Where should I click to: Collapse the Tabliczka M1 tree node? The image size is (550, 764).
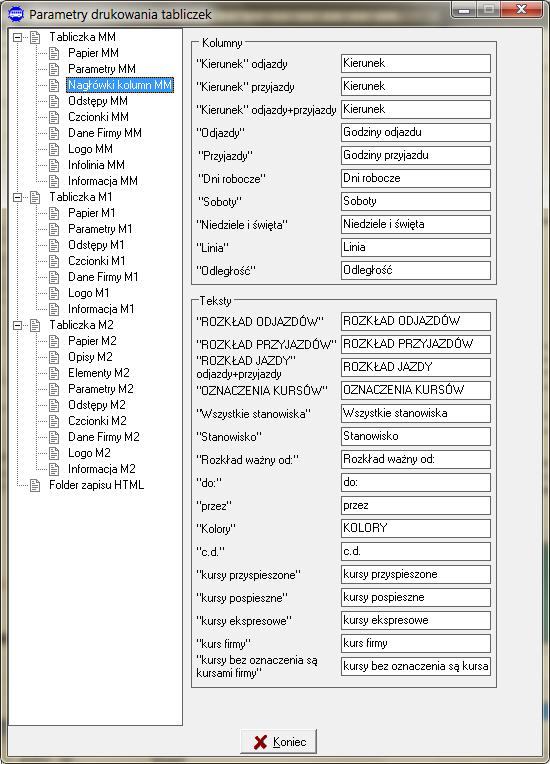[18, 197]
